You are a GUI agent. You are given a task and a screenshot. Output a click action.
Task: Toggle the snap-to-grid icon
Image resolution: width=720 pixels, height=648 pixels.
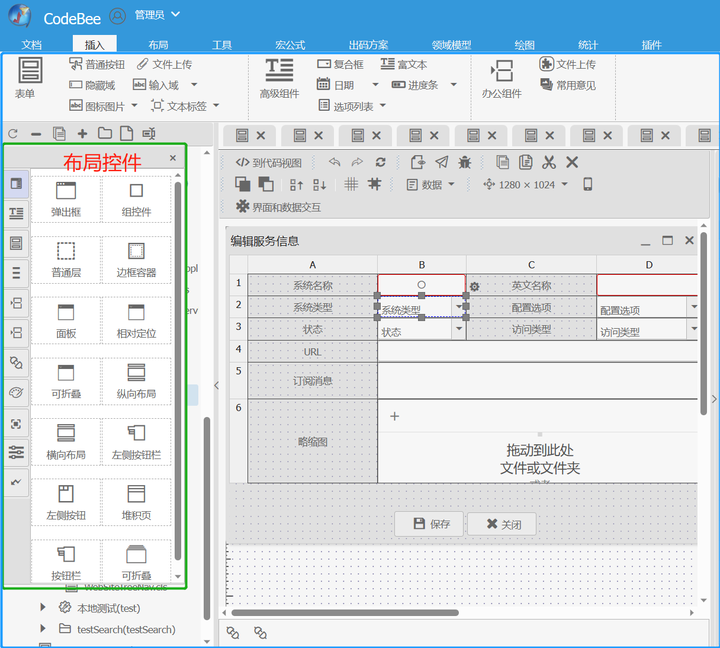click(374, 184)
